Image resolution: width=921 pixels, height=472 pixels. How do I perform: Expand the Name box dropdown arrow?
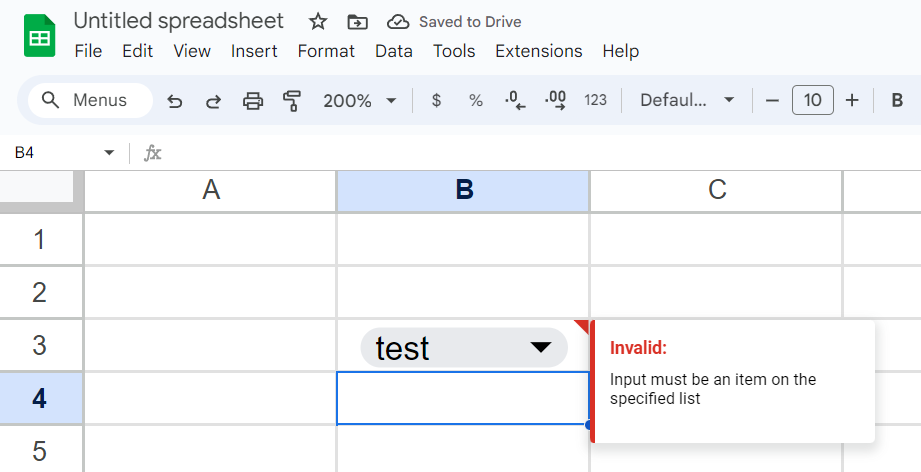[x=109, y=153]
